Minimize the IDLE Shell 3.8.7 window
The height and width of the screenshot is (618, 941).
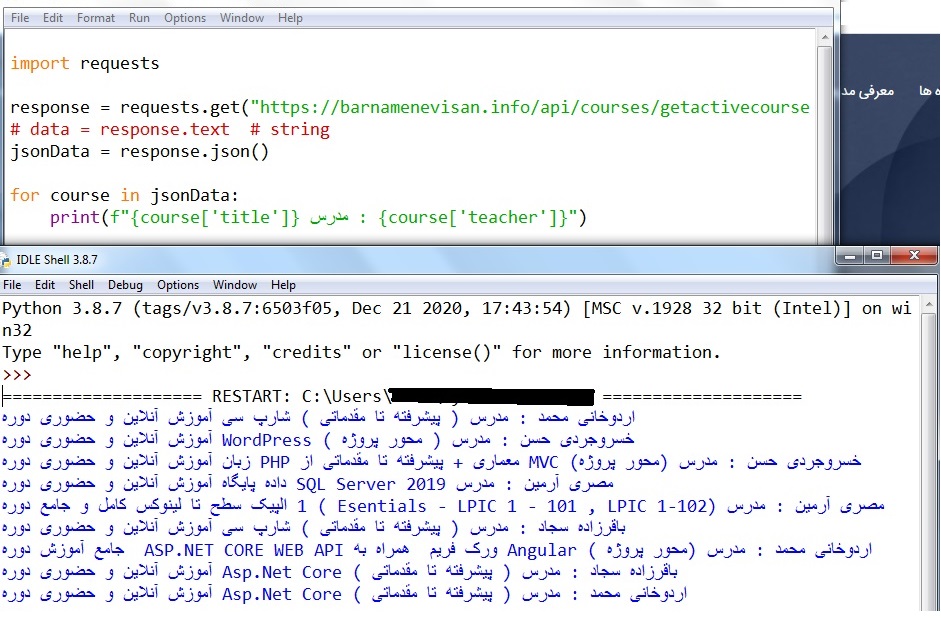pos(850,258)
